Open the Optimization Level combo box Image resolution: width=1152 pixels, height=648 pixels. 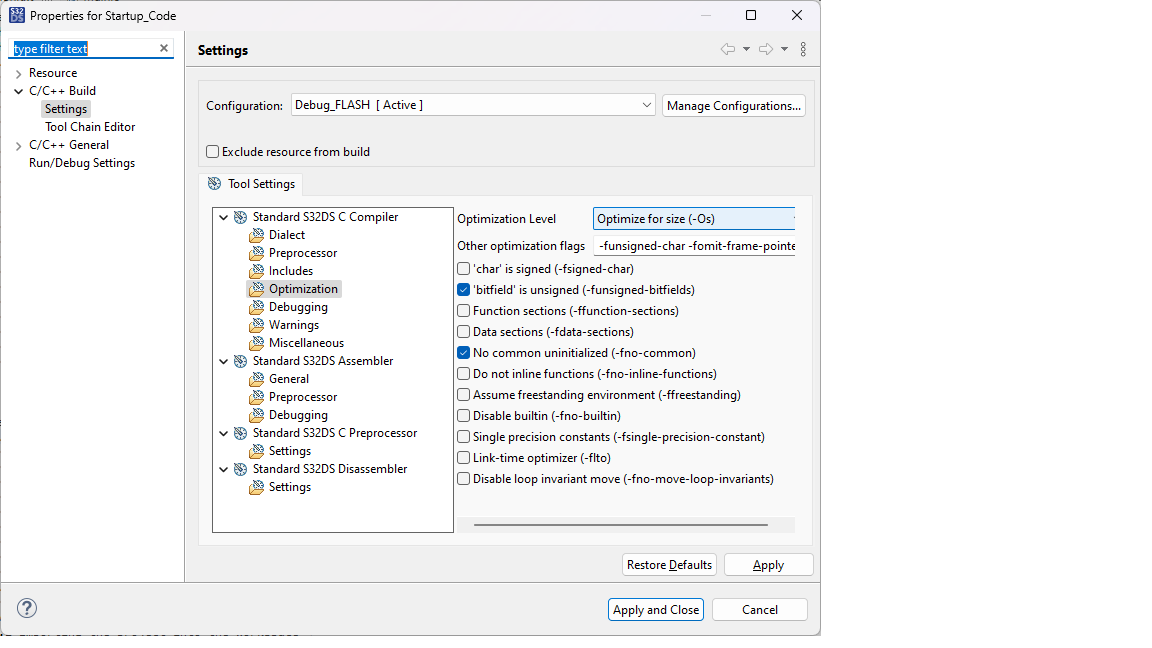click(x=694, y=219)
